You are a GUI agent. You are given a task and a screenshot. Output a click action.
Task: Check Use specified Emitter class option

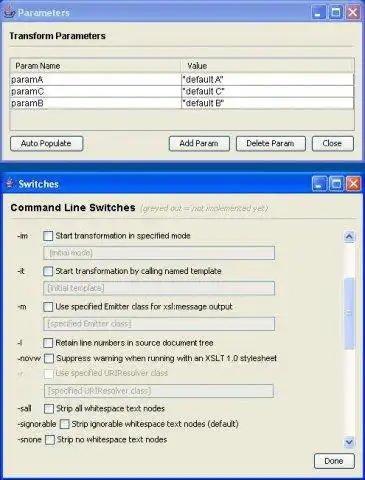tap(48, 307)
